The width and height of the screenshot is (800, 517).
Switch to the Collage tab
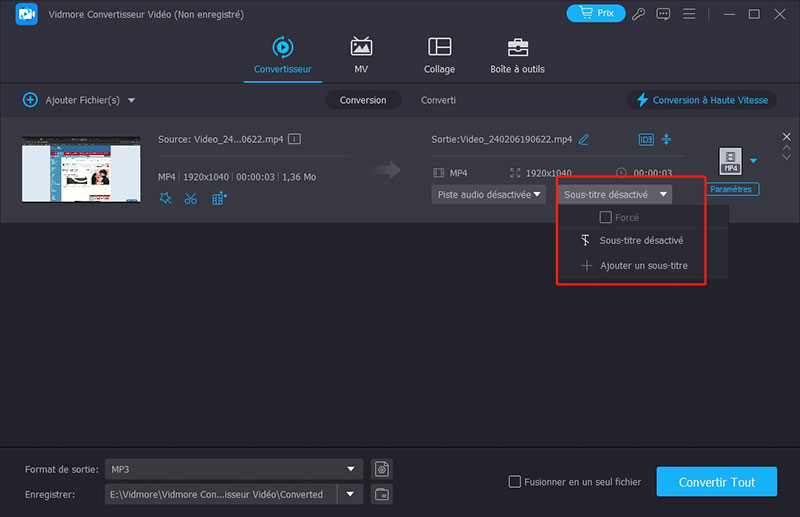pos(439,56)
